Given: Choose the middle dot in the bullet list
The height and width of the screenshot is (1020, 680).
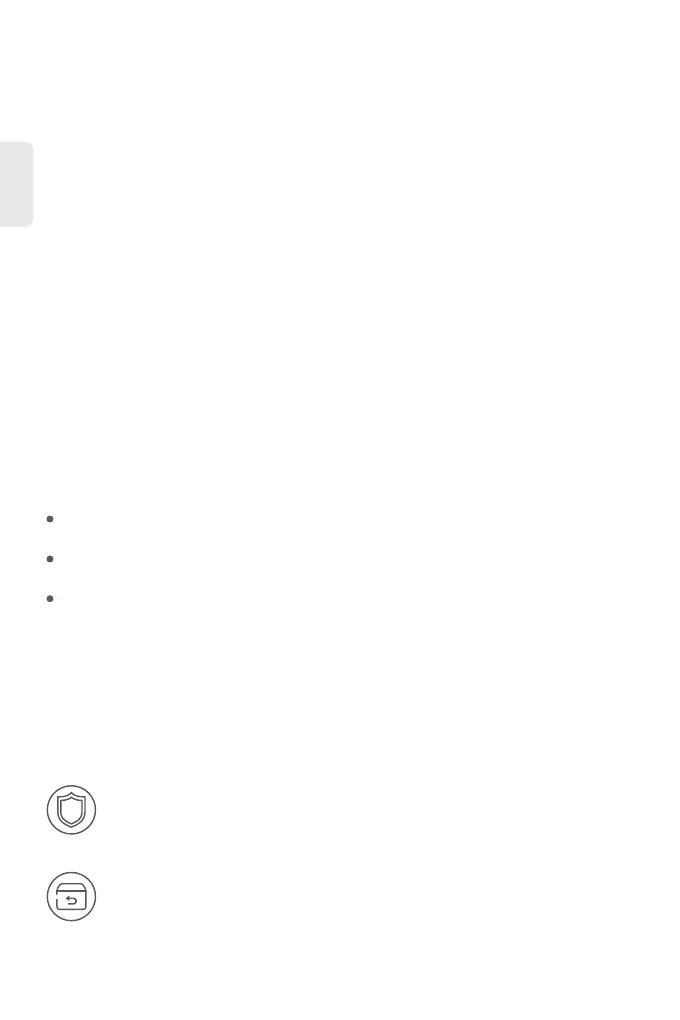Looking at the screenshot, I should tap(50, 559).
